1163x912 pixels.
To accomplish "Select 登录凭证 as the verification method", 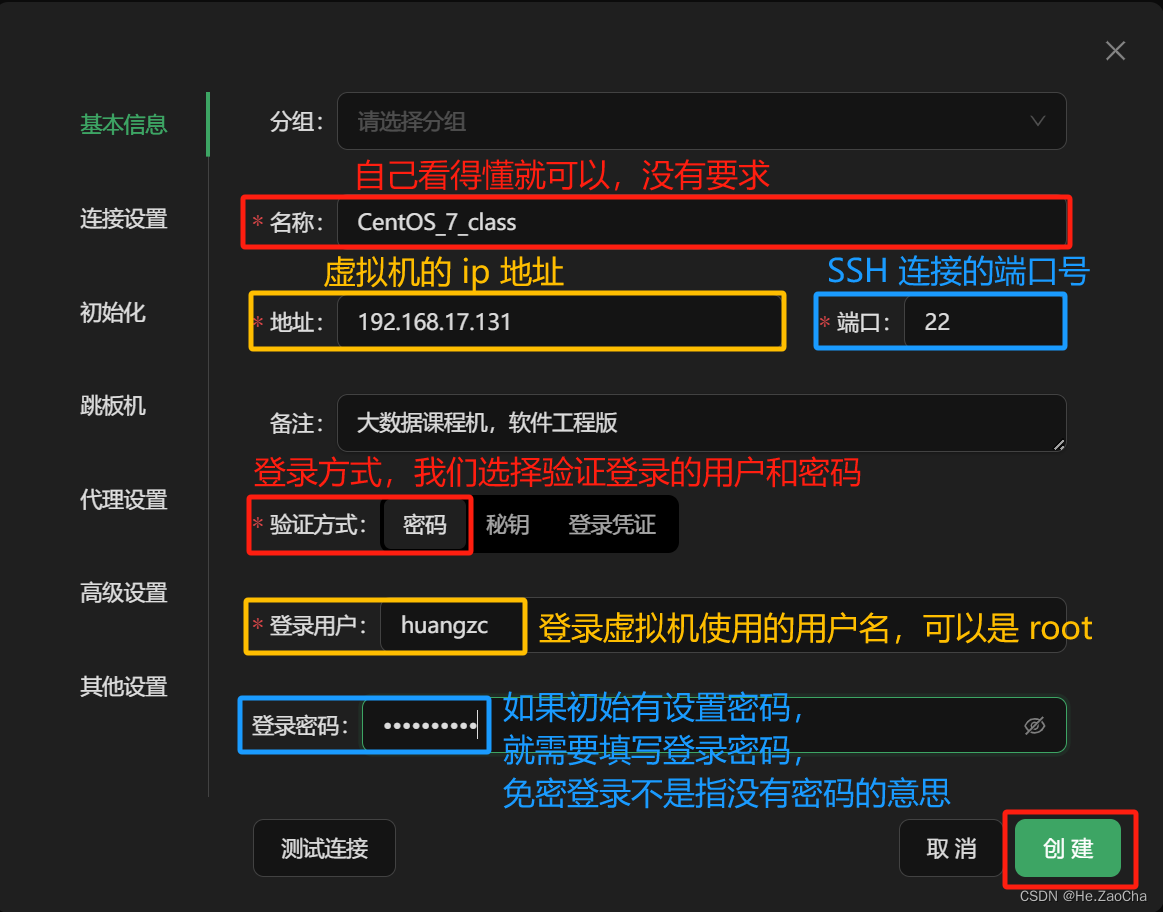I will [x=611, y=524].
